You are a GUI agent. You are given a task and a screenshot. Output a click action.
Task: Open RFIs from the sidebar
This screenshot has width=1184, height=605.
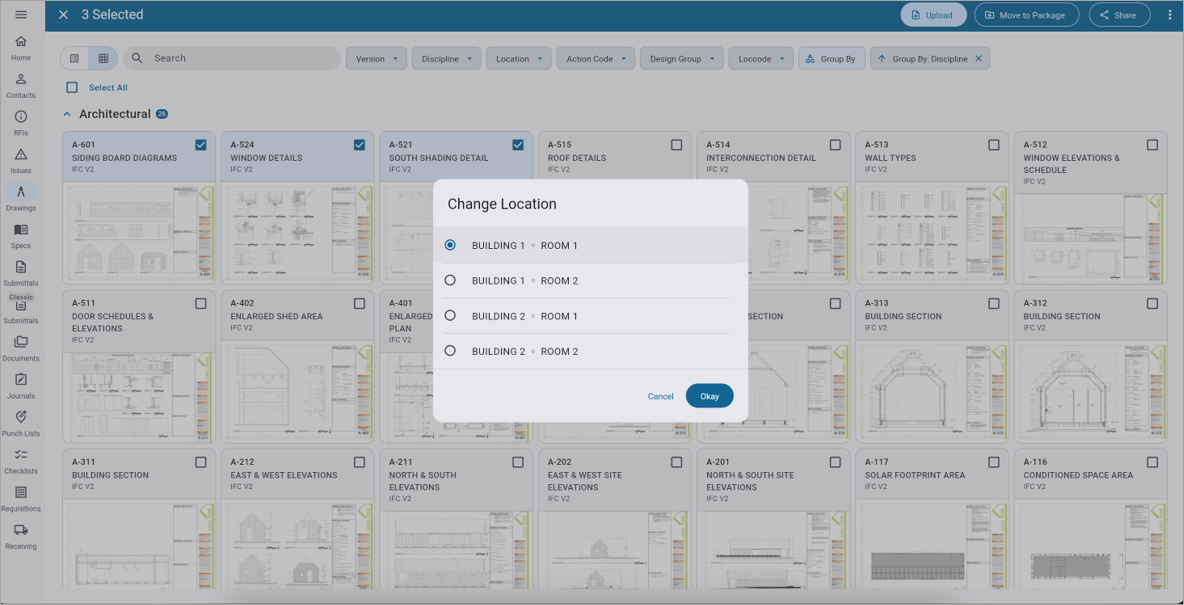(21, 122)
